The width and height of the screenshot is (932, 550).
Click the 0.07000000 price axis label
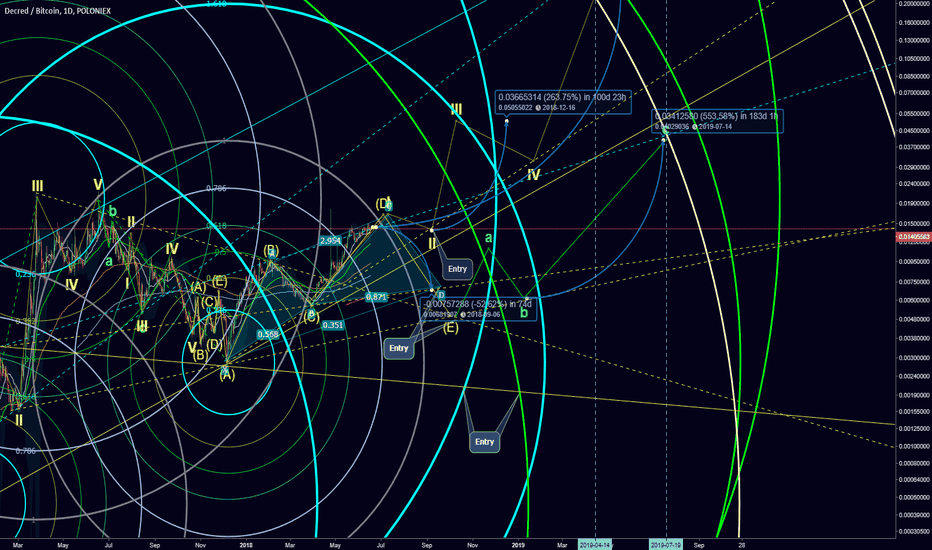pos(914,93)
